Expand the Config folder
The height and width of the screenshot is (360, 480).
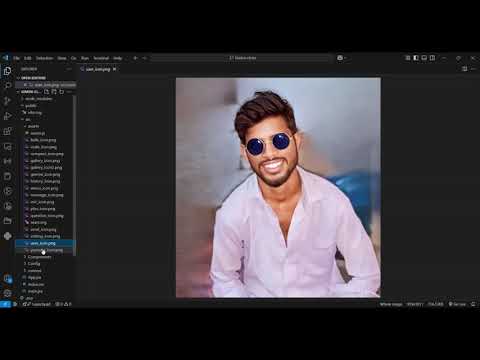click(x=45, y=264)
